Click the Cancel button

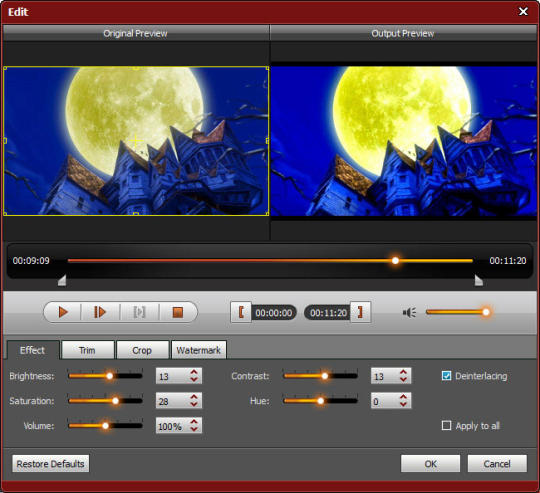pos(497,464)
